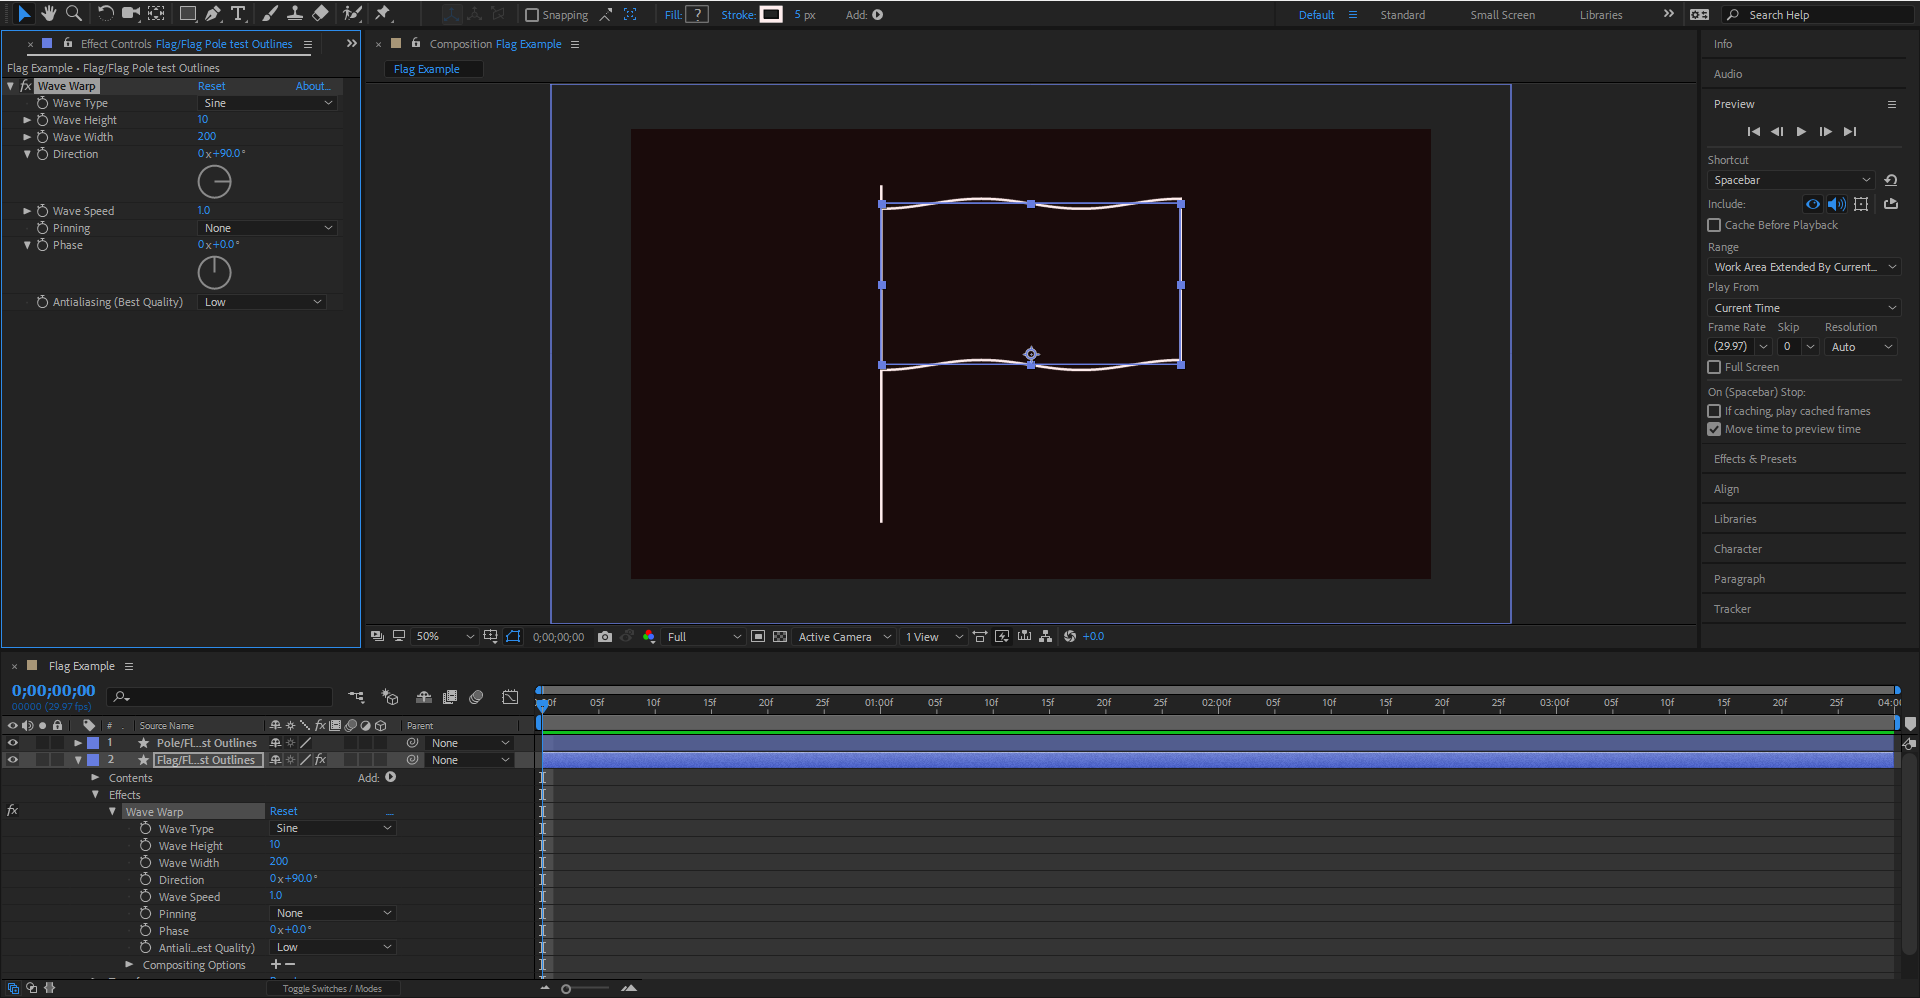Image resolution: width=1920 pixels, height=998 pixels.
Task: Expand Compositing Options in timeline
Action: click(x=129, y=965)
